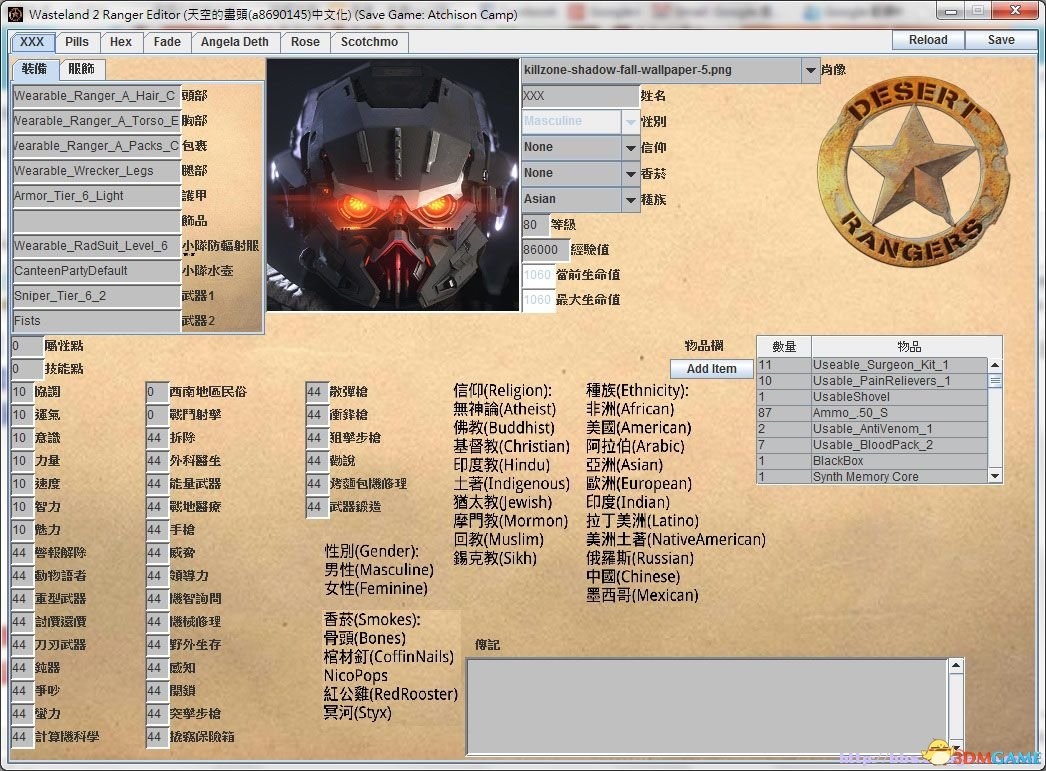The height and width of the screenshot is (771, 1046).
Task: Edit the Fists weapon 2 field
Action: [x=96, y=321]
